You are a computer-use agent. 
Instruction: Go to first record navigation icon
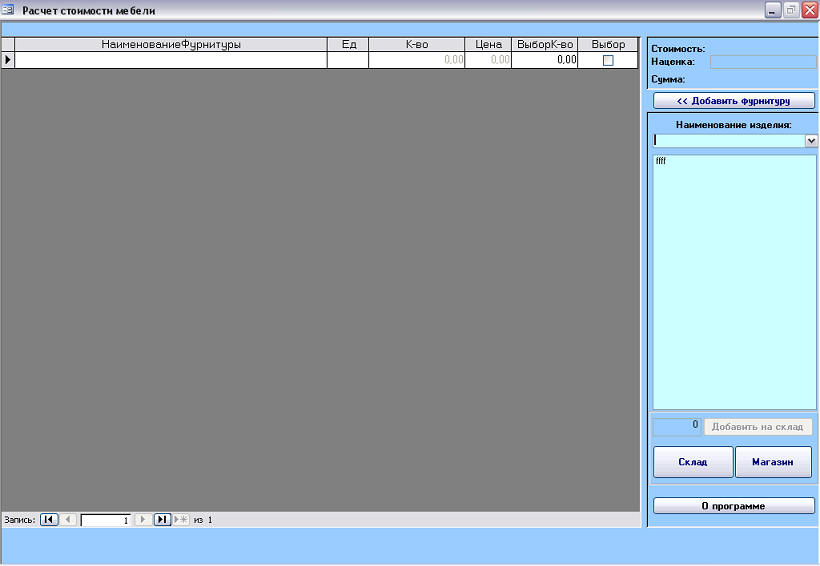[x=49, y=519]
